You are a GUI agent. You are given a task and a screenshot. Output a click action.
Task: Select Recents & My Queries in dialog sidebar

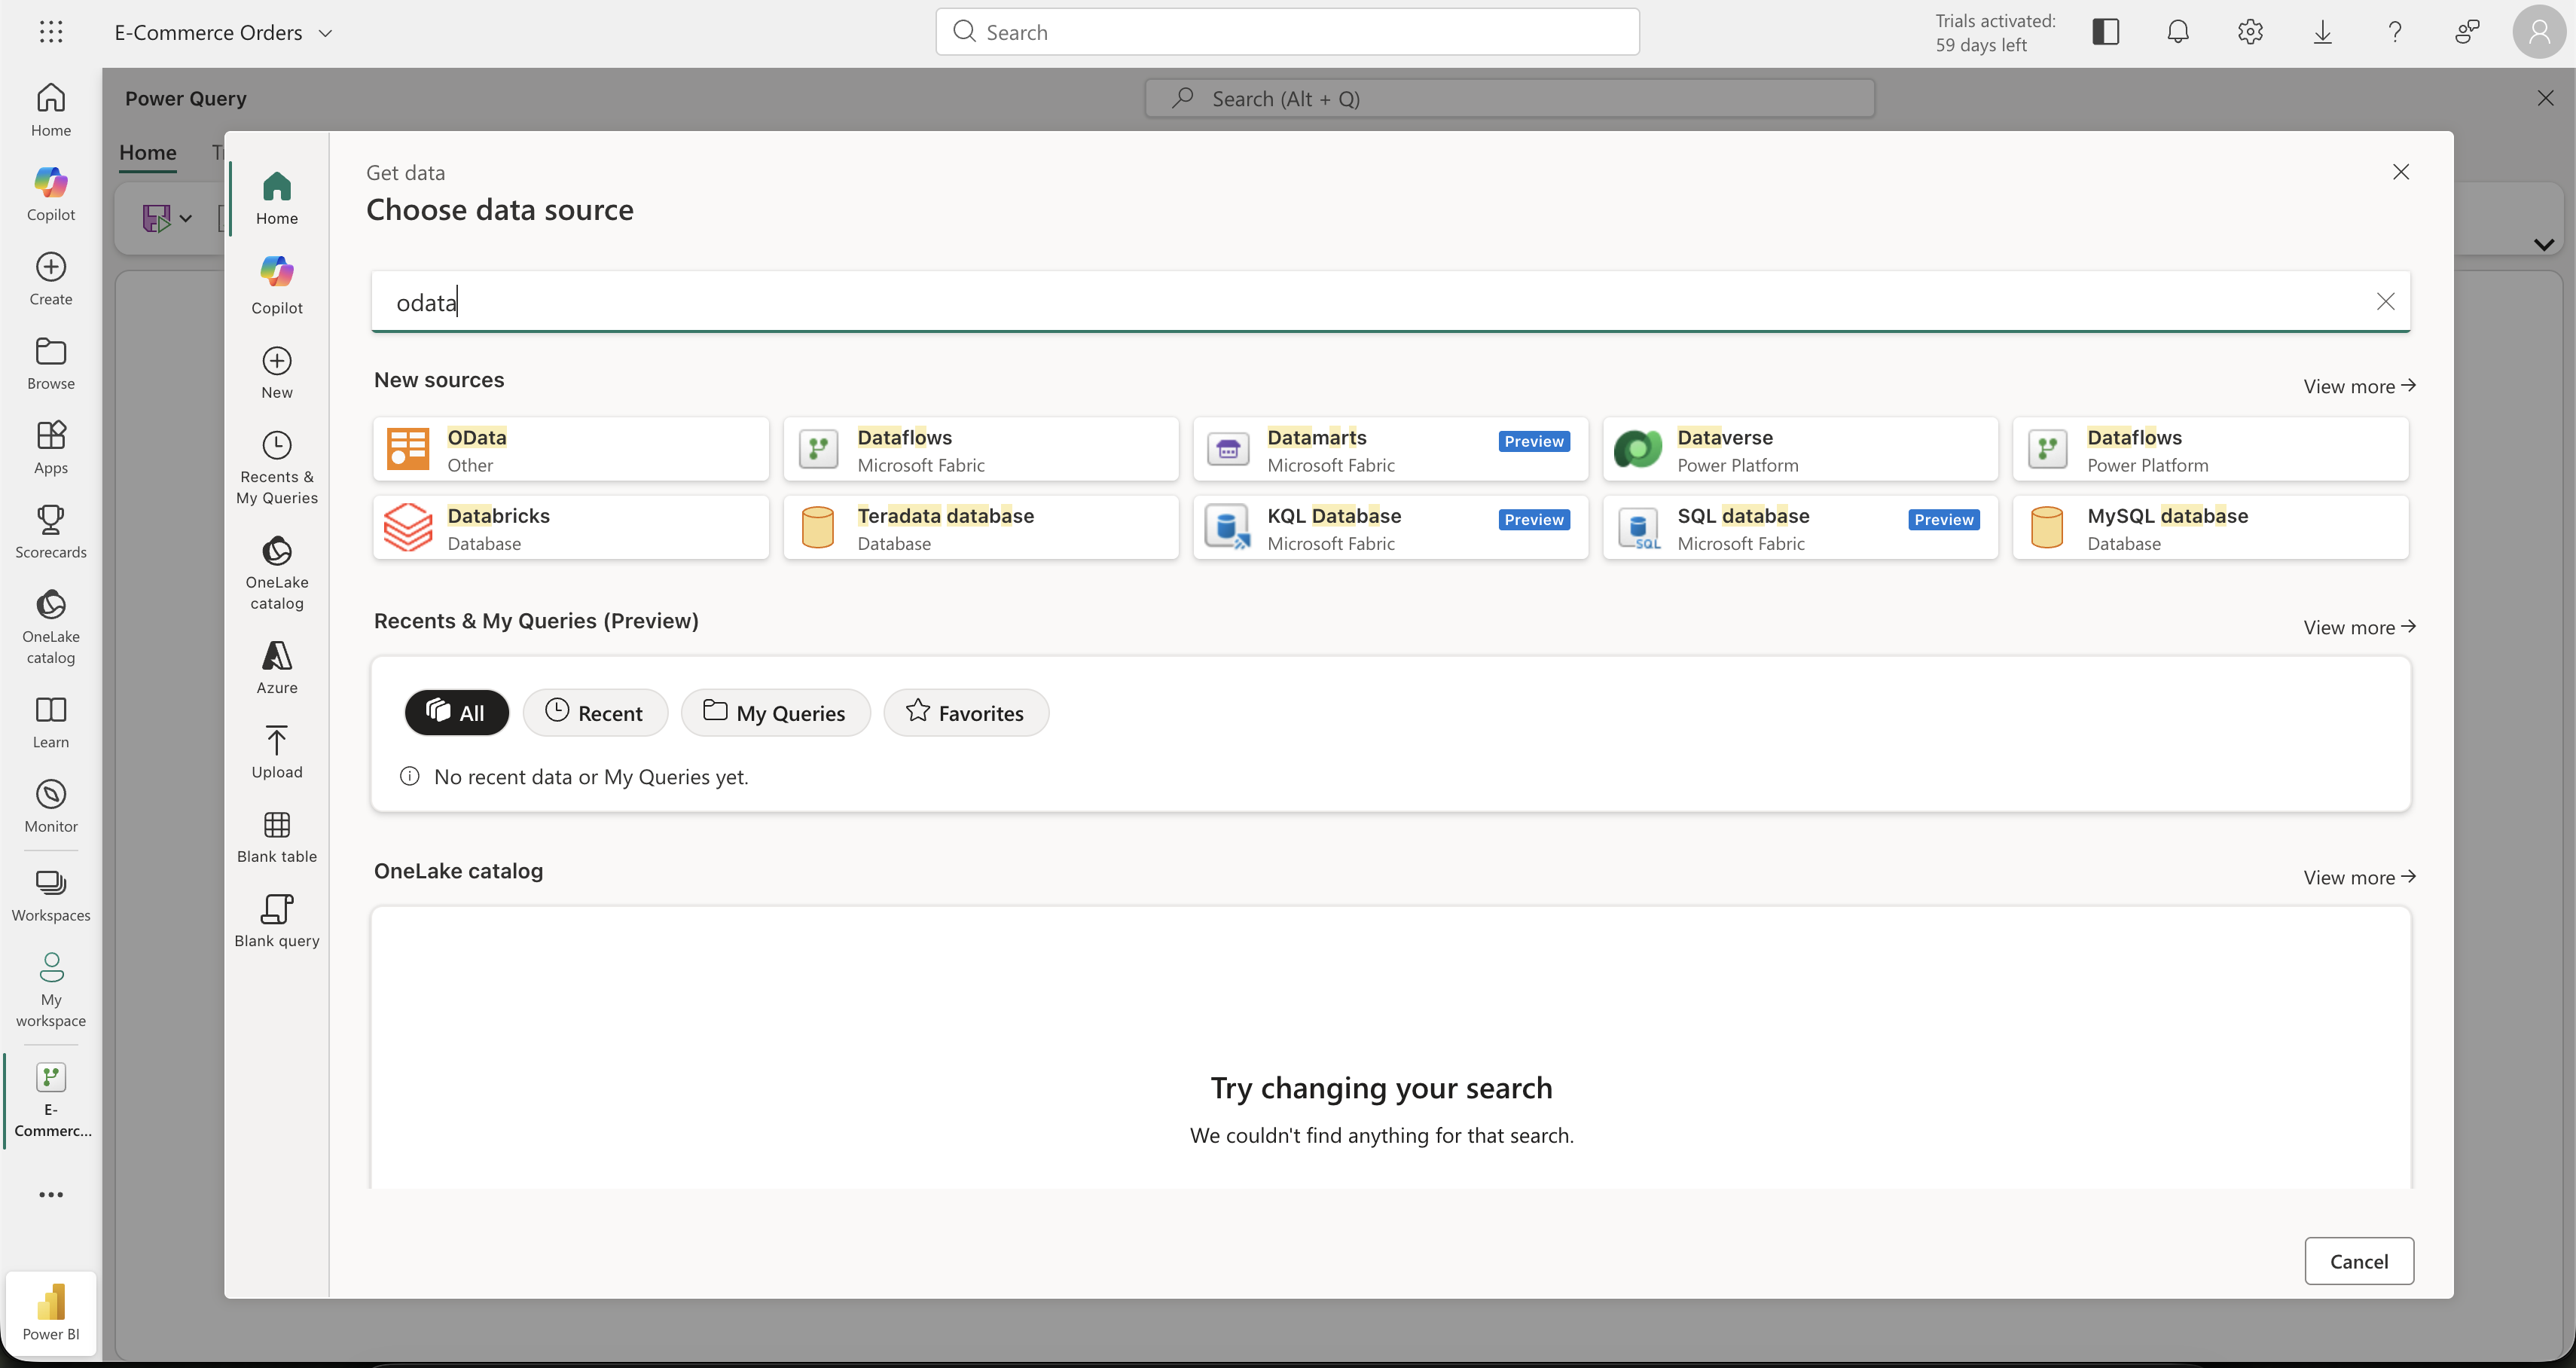pos(277,468)
